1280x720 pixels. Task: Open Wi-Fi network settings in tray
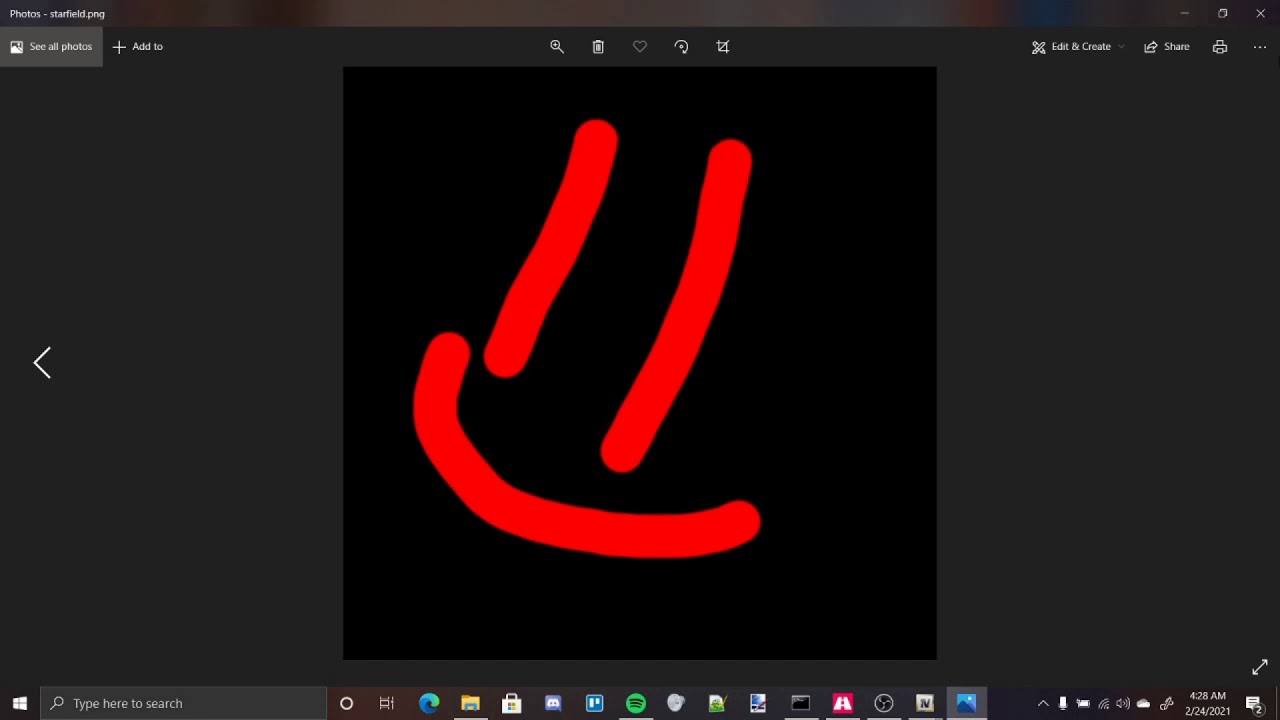1103,703
